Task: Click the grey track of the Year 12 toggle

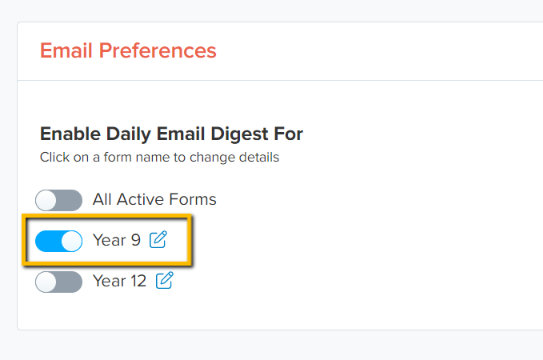Action: (69, 282)
